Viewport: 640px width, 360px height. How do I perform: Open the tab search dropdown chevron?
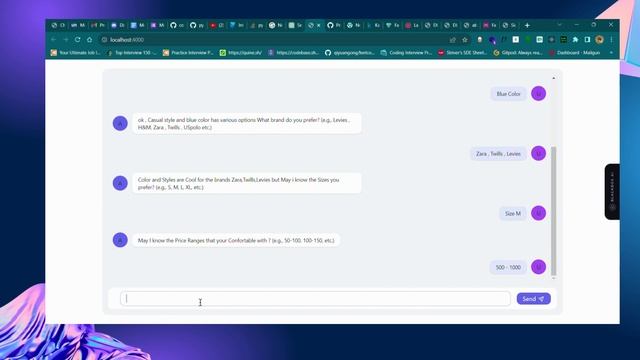(560, 25)
